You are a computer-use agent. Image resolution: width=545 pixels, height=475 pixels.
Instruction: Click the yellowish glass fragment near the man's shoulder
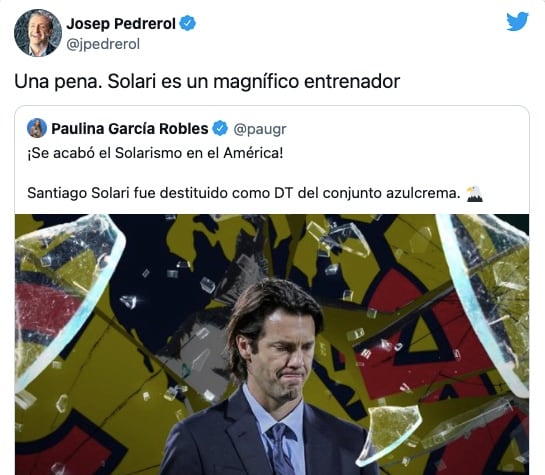[x=389, y=434]
